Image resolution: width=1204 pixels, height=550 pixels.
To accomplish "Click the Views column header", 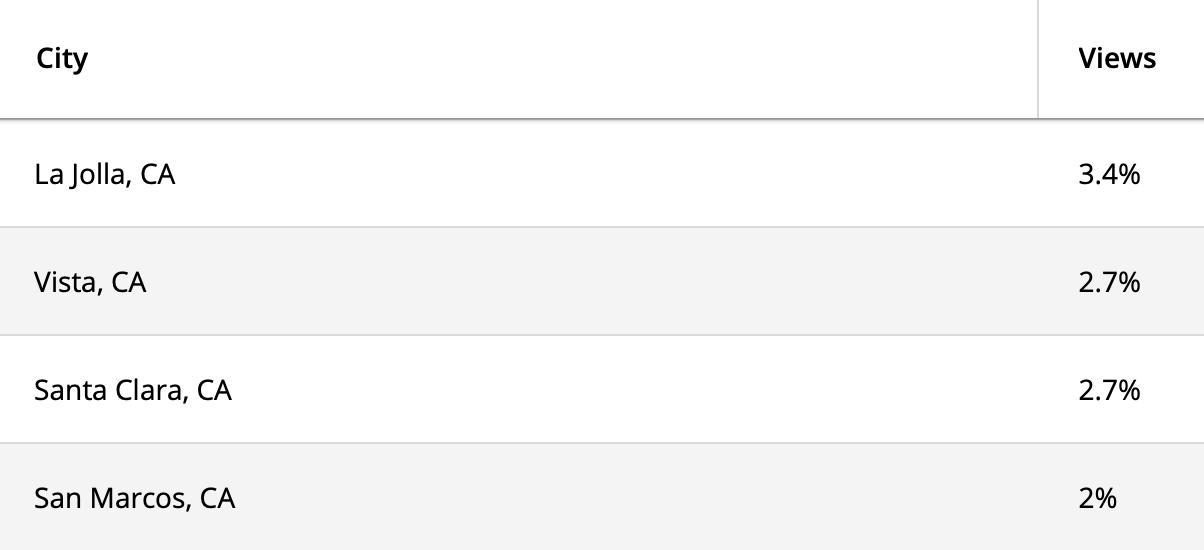I will [x=1117, y=58].
